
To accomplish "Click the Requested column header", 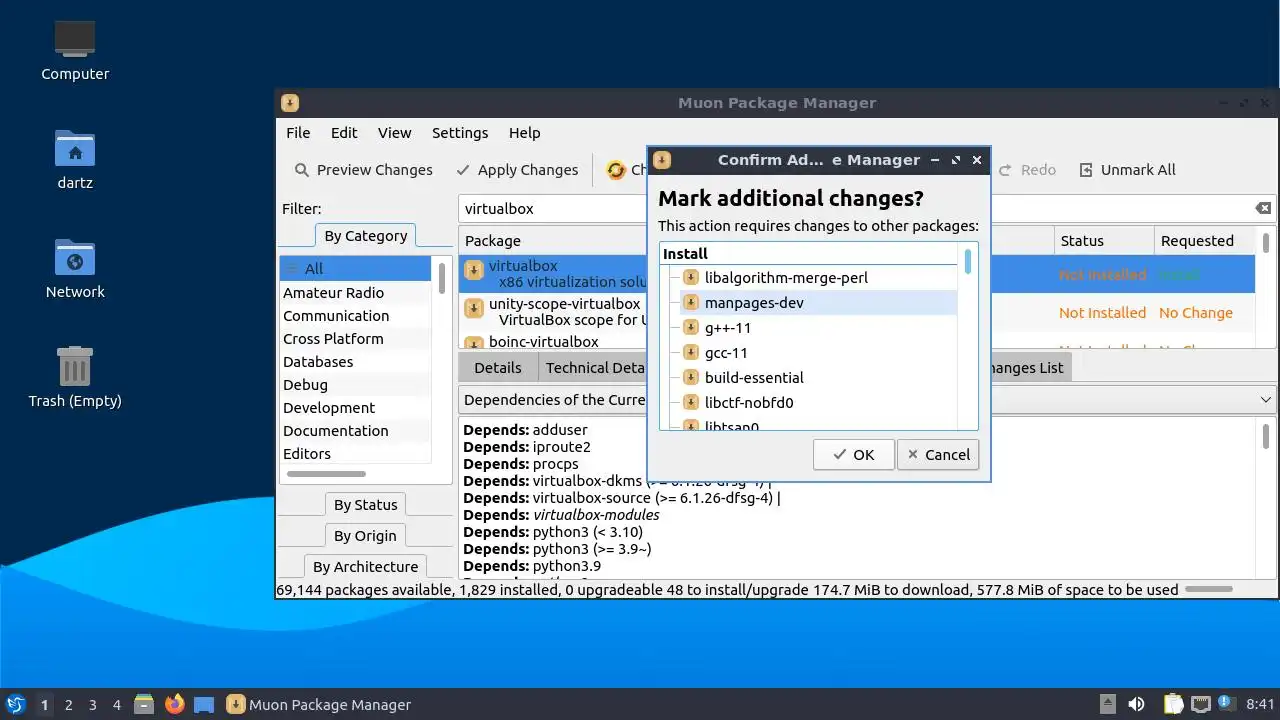I will point(1204,241).
